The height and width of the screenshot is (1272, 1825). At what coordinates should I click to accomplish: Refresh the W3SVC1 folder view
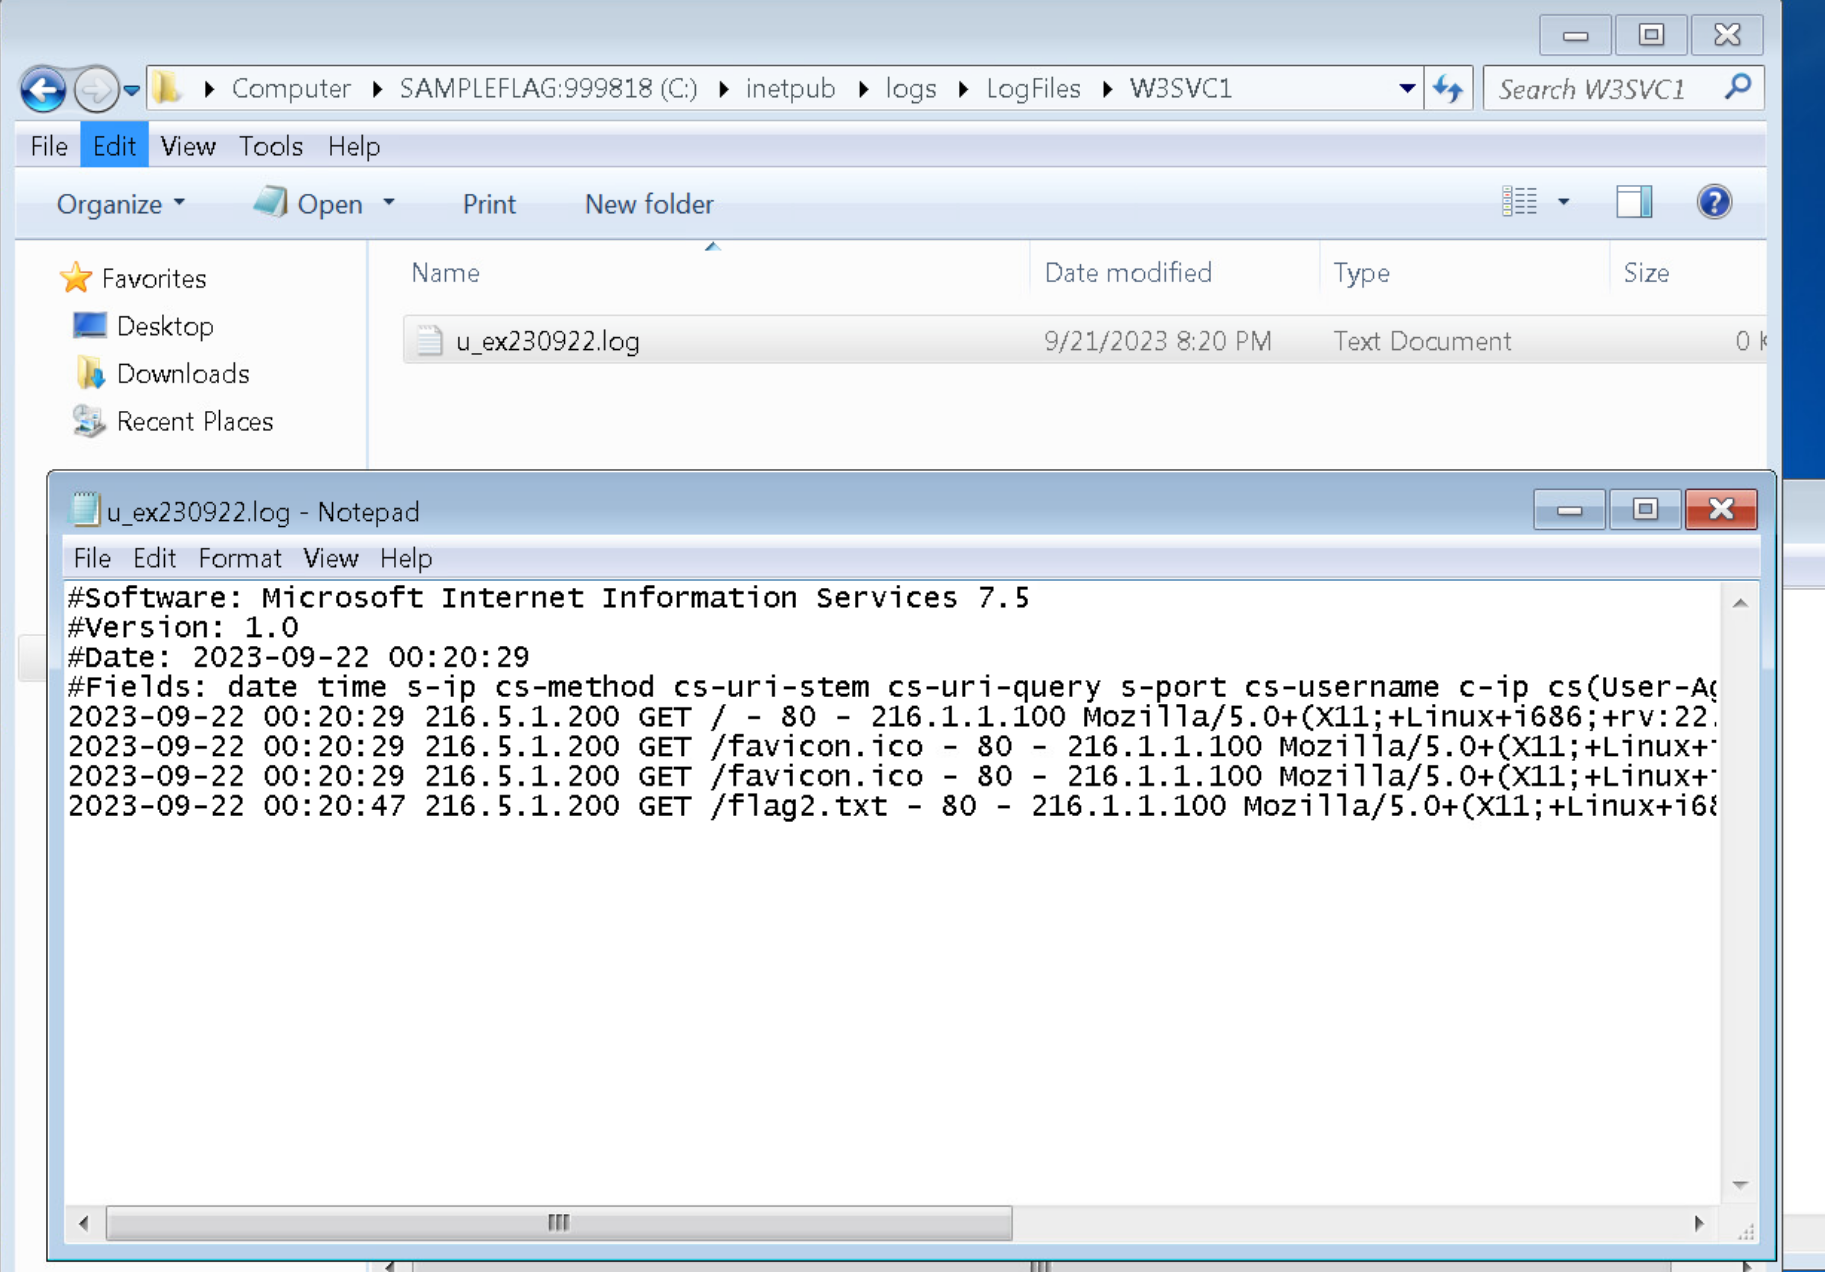point(1447,88)
